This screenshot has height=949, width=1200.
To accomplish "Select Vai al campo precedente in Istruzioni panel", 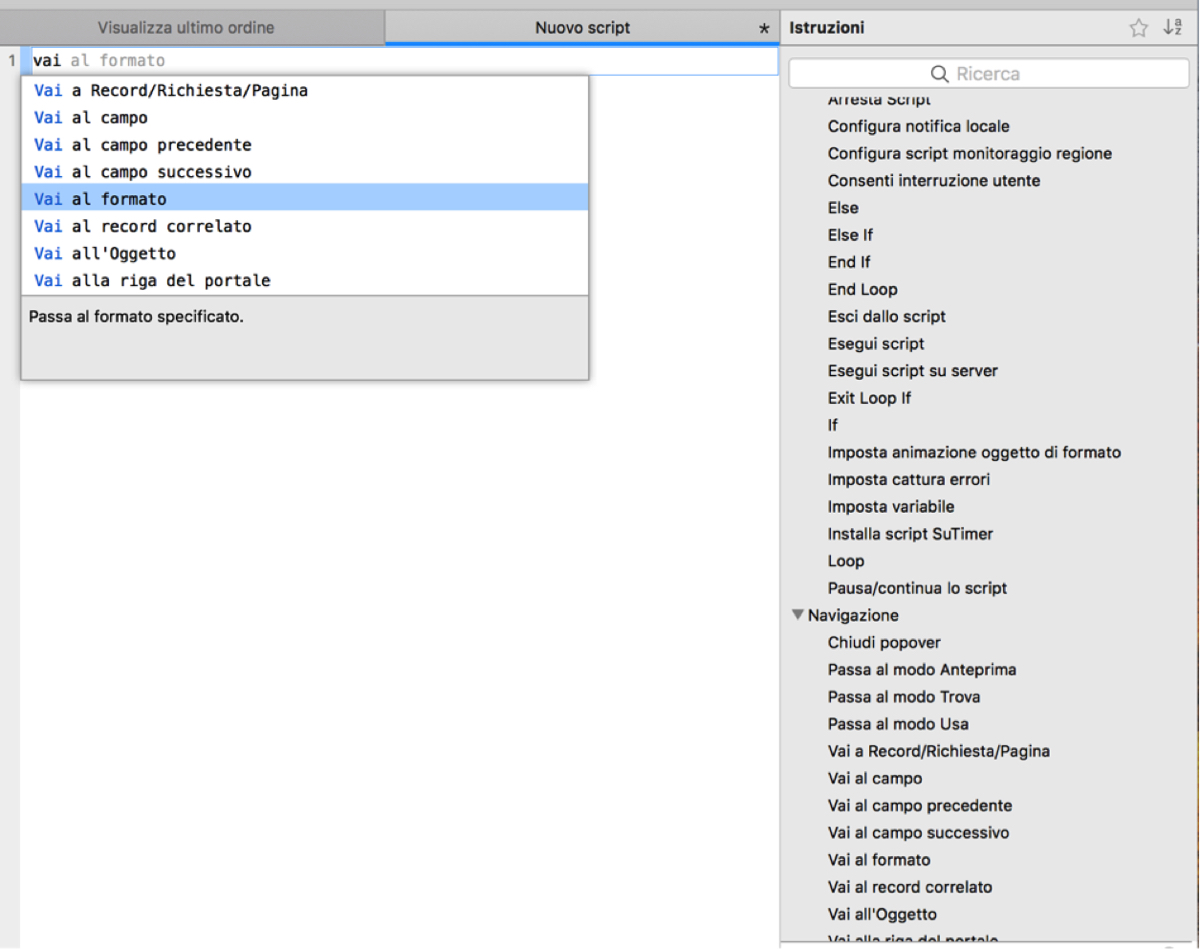I will (x=920, y=805).
